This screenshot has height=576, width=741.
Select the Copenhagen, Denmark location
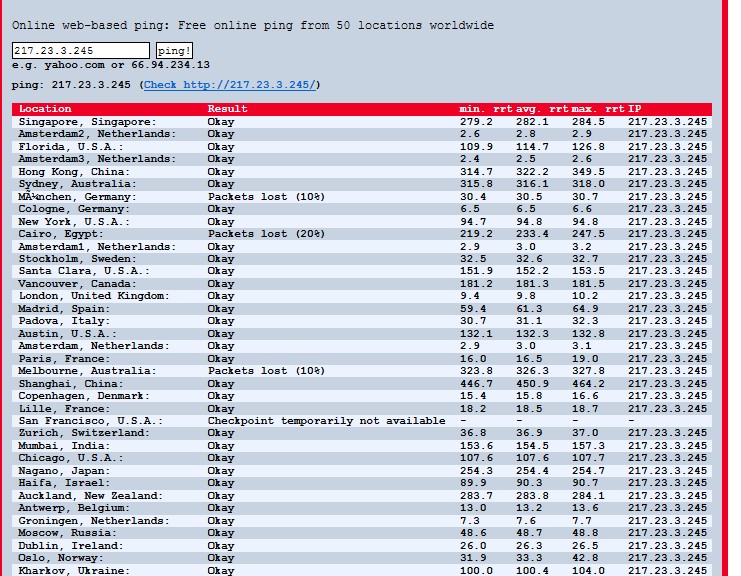[84, 396]
